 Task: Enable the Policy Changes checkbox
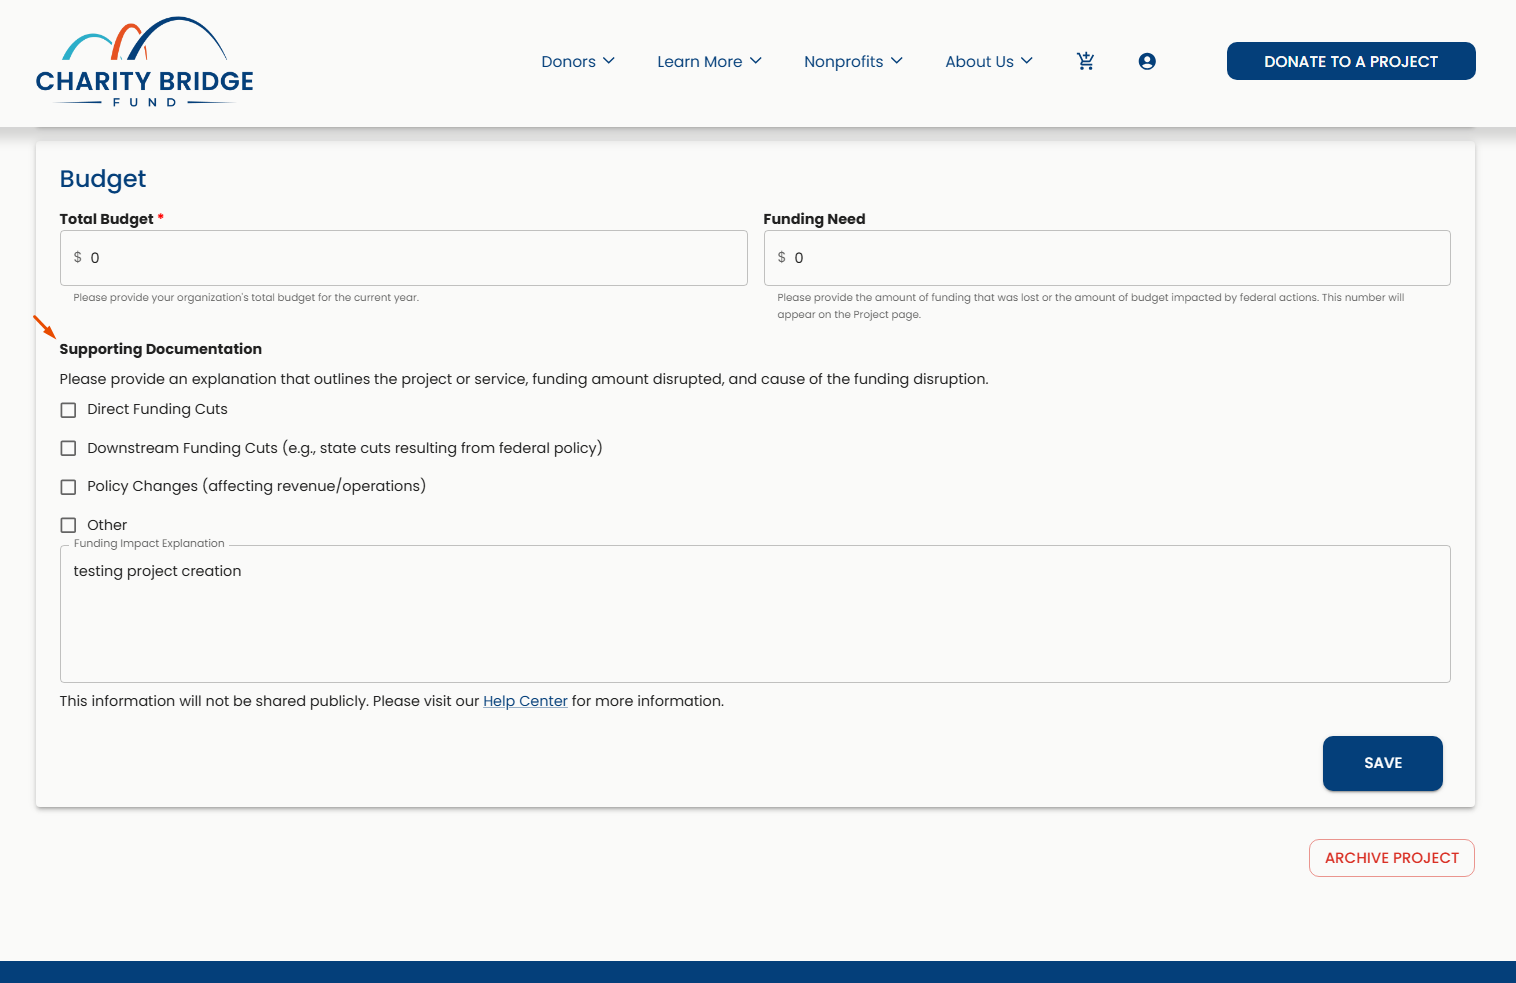(x=68, y=487)
